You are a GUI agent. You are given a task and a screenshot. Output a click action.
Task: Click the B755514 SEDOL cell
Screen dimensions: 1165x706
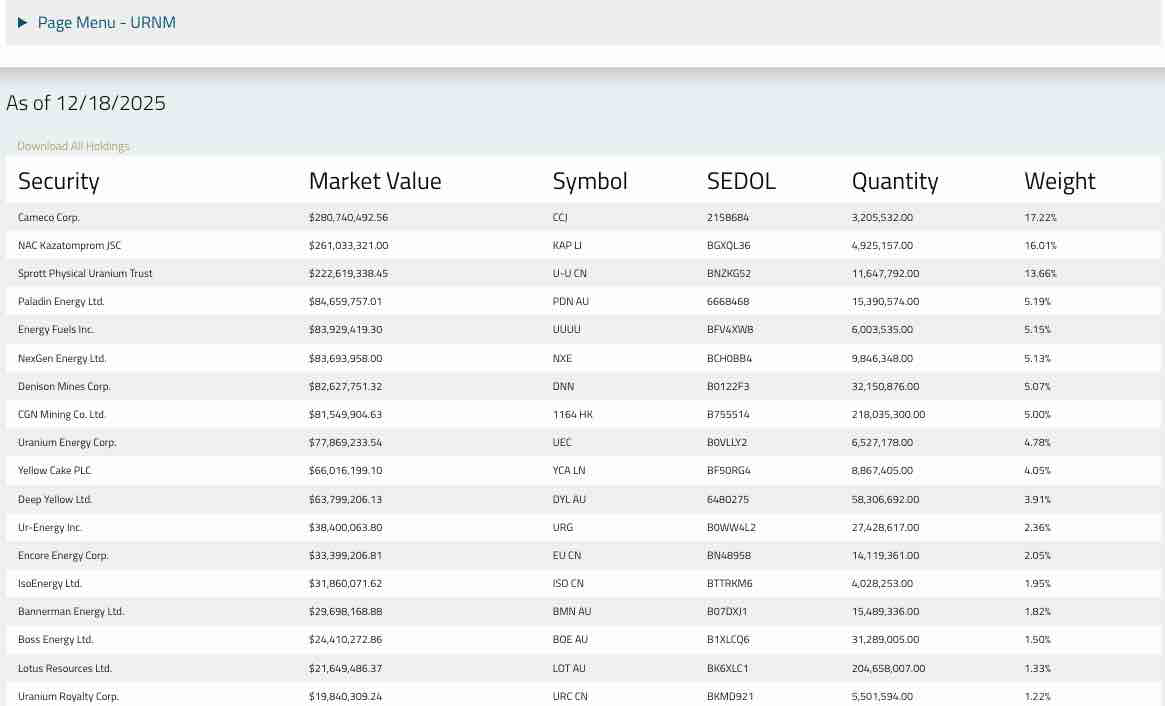728,415
